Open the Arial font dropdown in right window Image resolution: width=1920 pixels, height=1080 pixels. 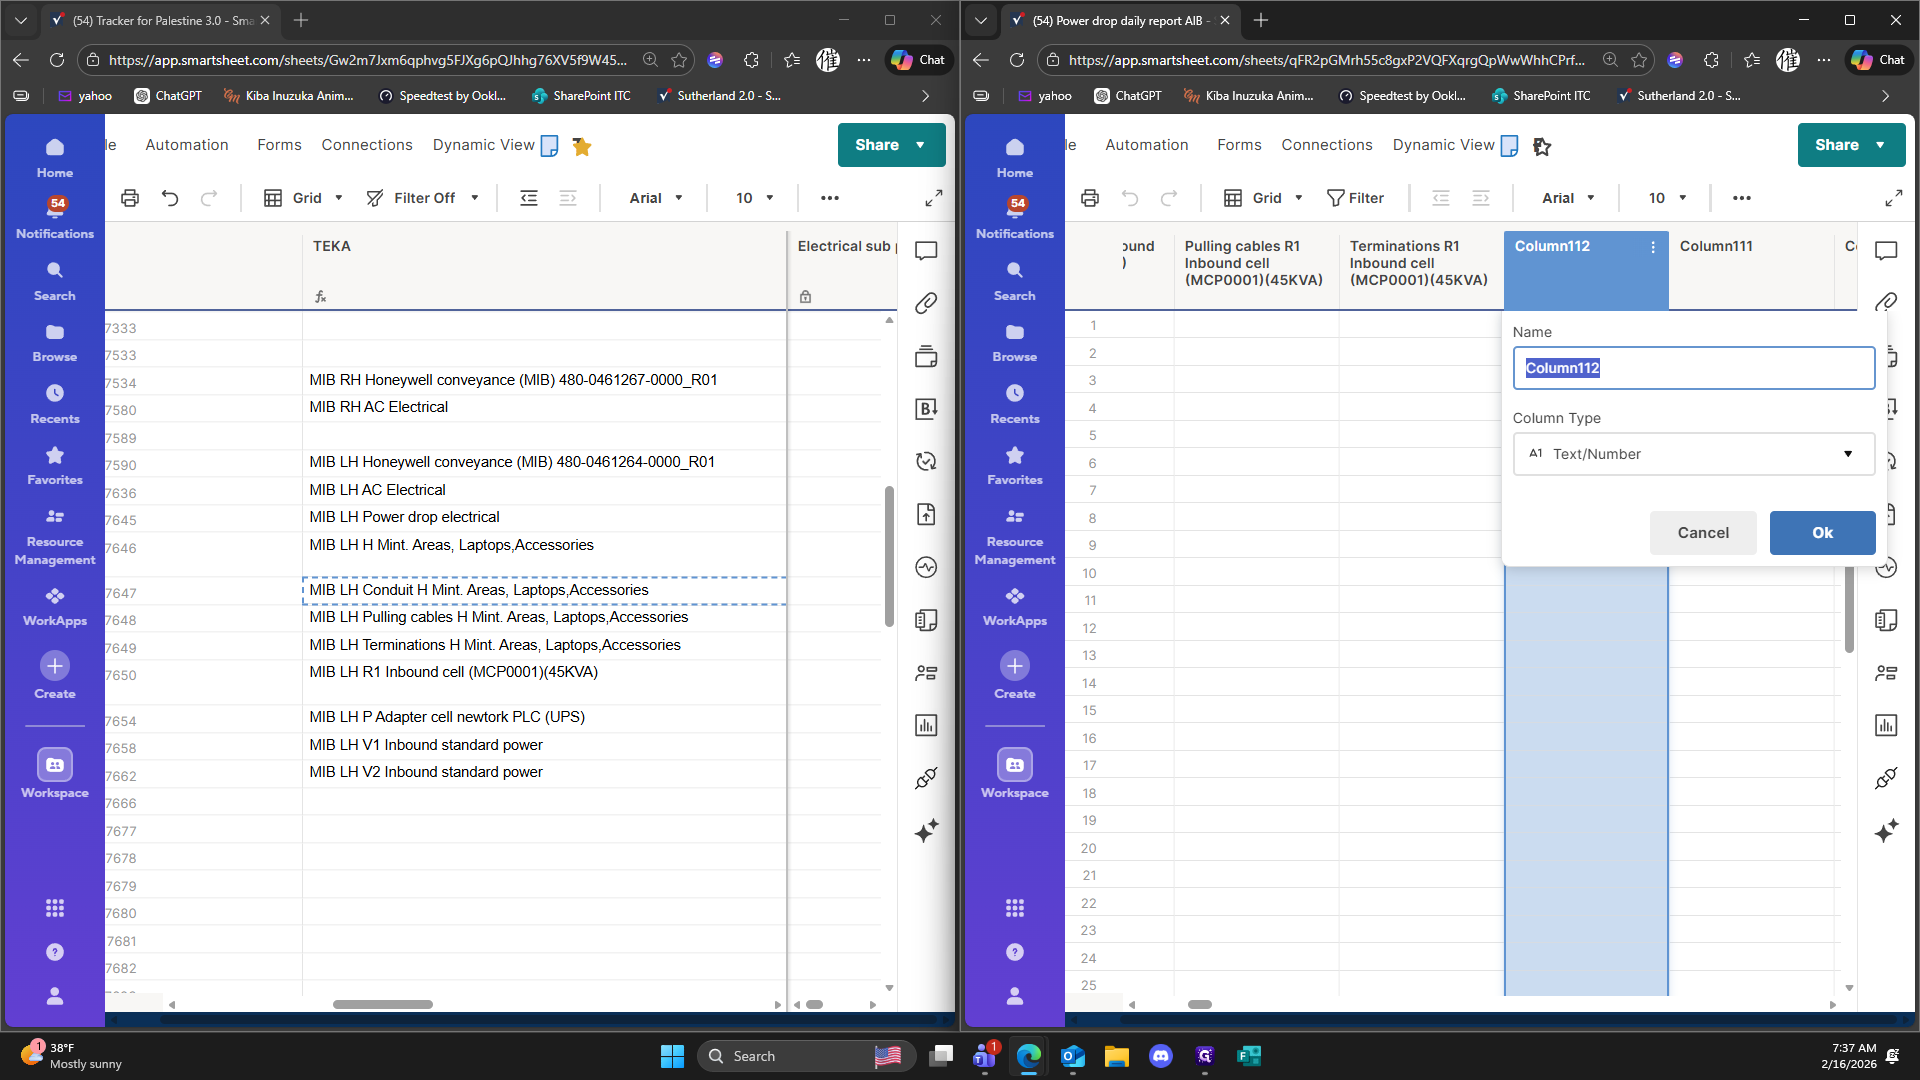coord(1568,198)
